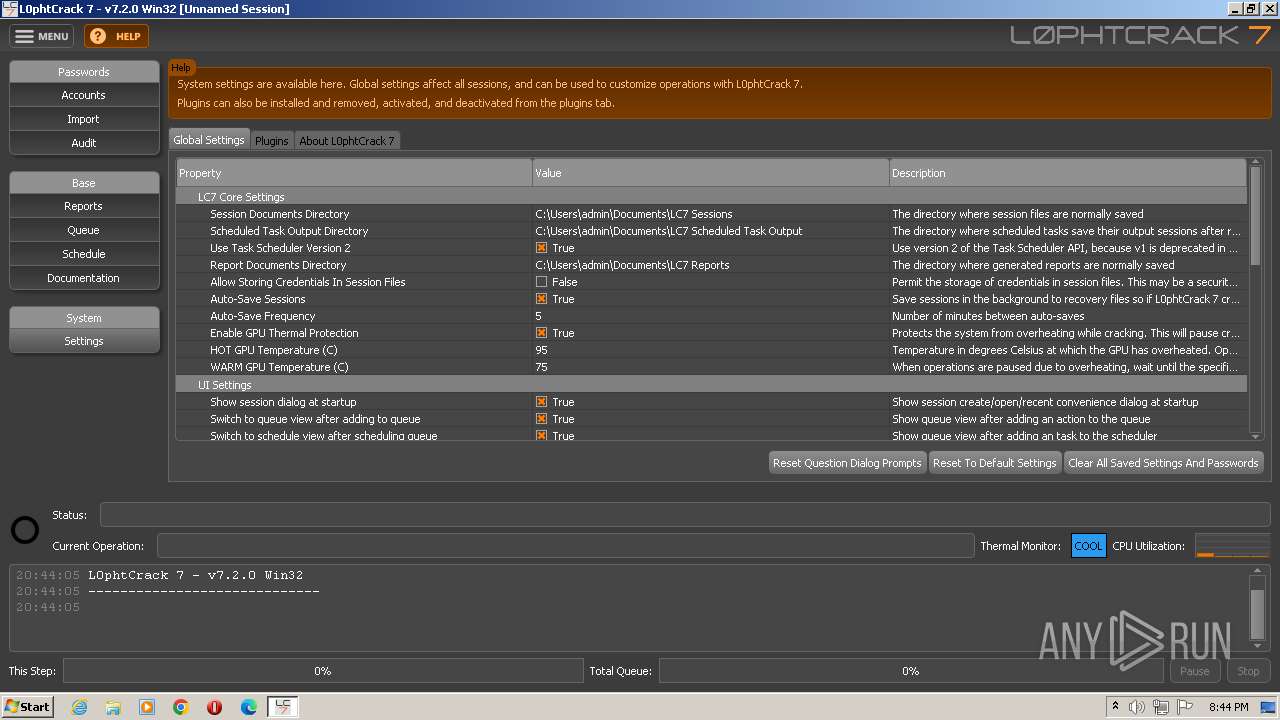Click the Auto-Save Frequency value 5
The width and height of the screenshot is (1280, 720).
[x=538, y=316]
